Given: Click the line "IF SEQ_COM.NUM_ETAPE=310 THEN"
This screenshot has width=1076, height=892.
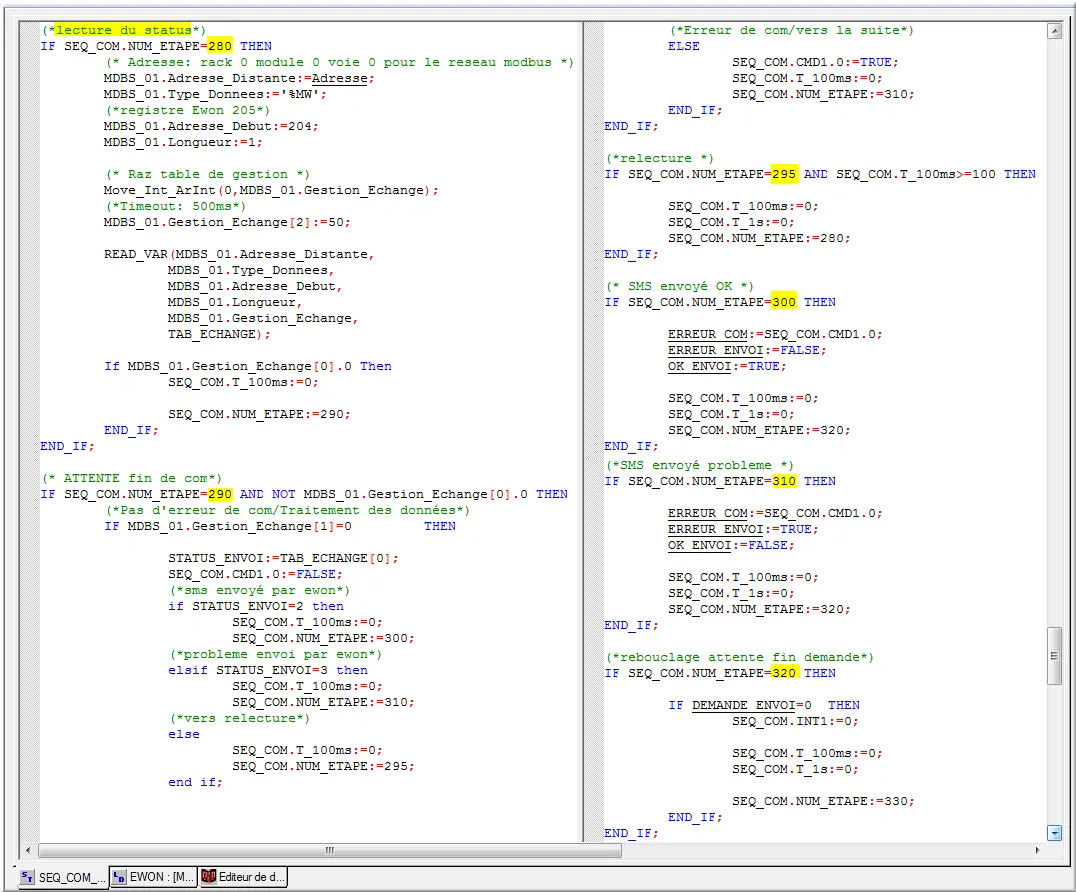Looking at the screenshot, I should [720, 481].
